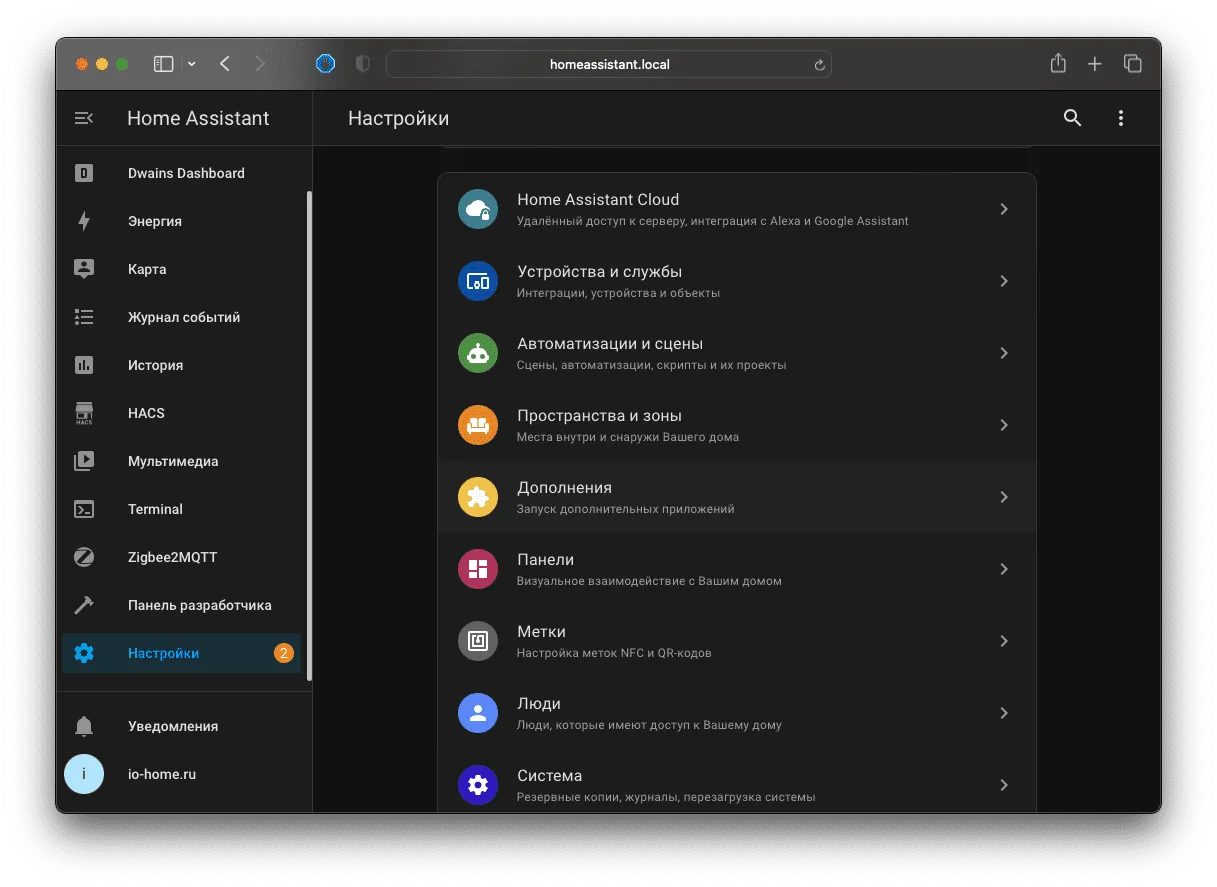The height and width of the screenshot is (887, 1217).
Task: Open Safari sidebar dropdown arrow
Action: pos(192,64)
